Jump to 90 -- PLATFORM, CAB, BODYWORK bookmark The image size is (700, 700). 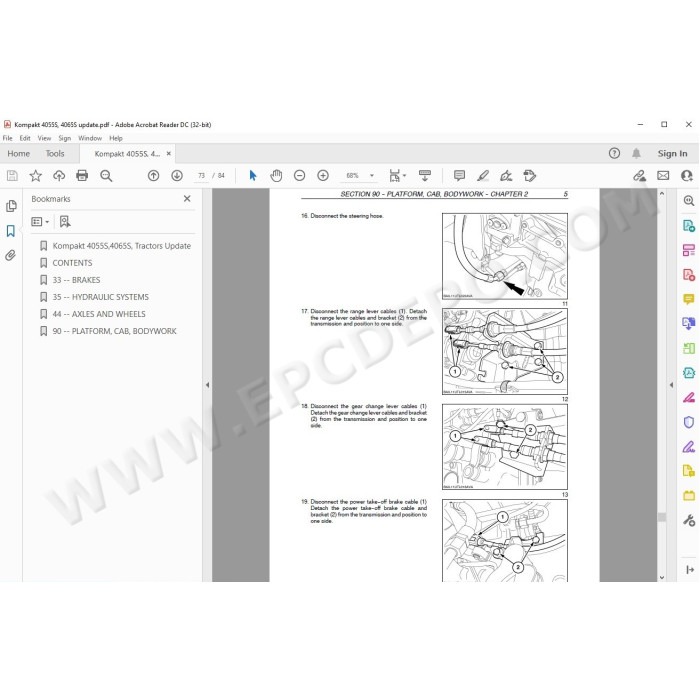coord(114,331)
